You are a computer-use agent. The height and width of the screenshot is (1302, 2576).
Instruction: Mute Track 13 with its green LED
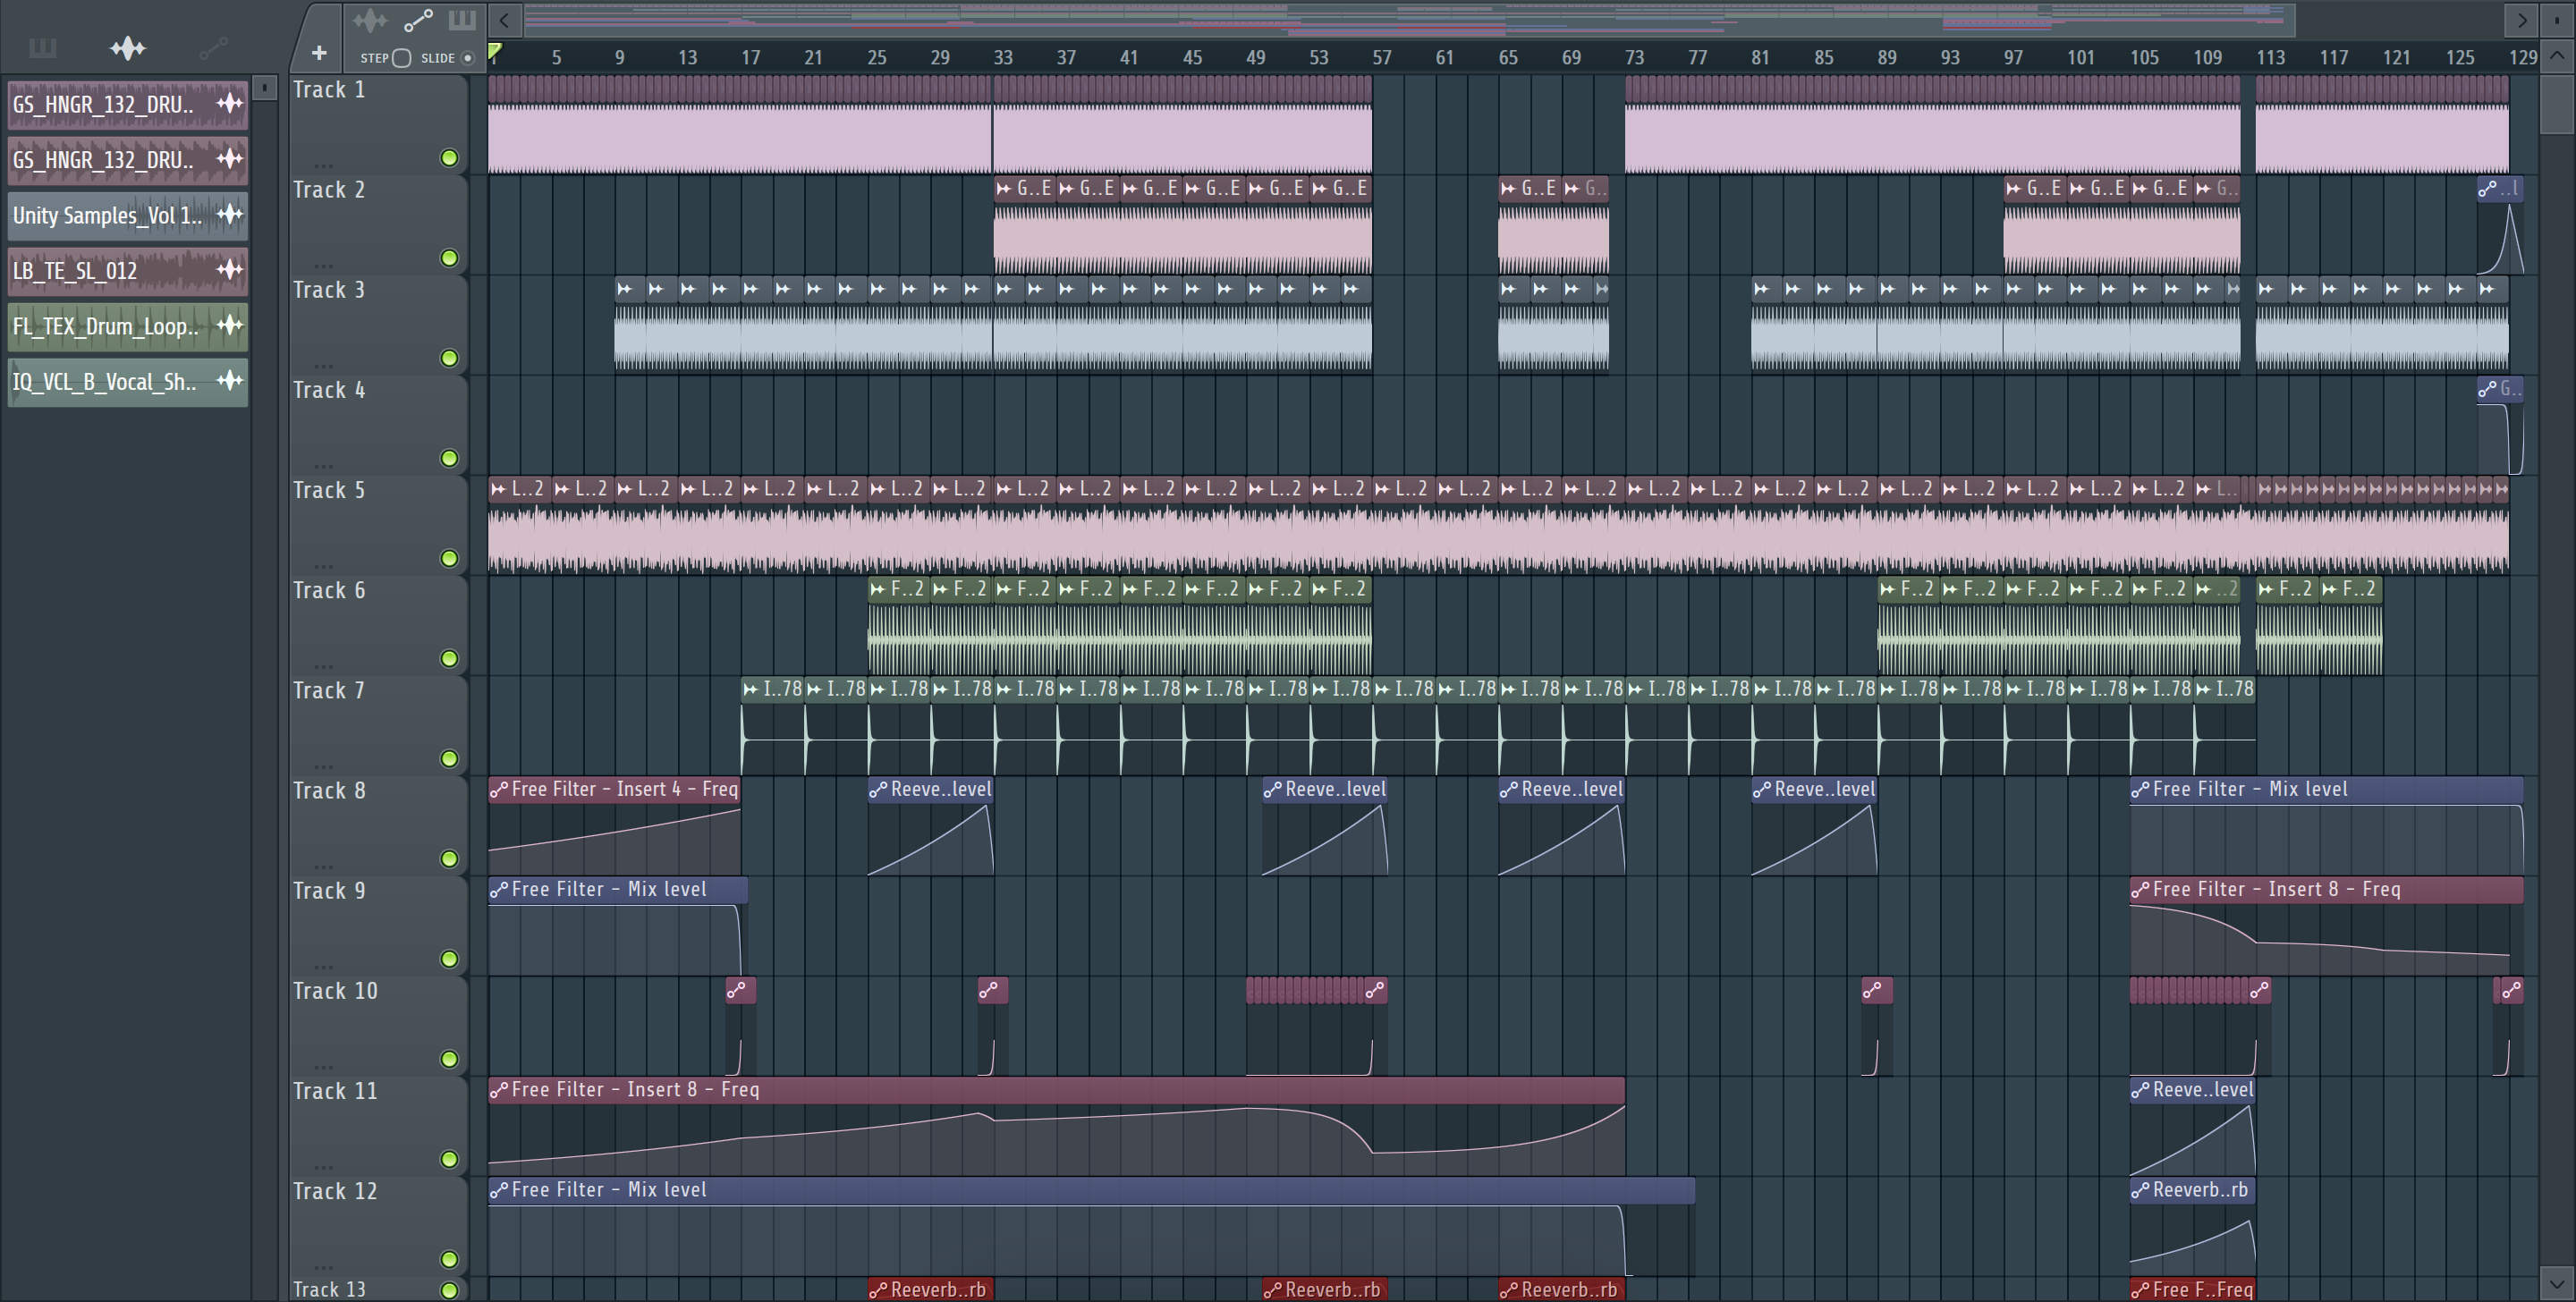(x=449, y=1290)
